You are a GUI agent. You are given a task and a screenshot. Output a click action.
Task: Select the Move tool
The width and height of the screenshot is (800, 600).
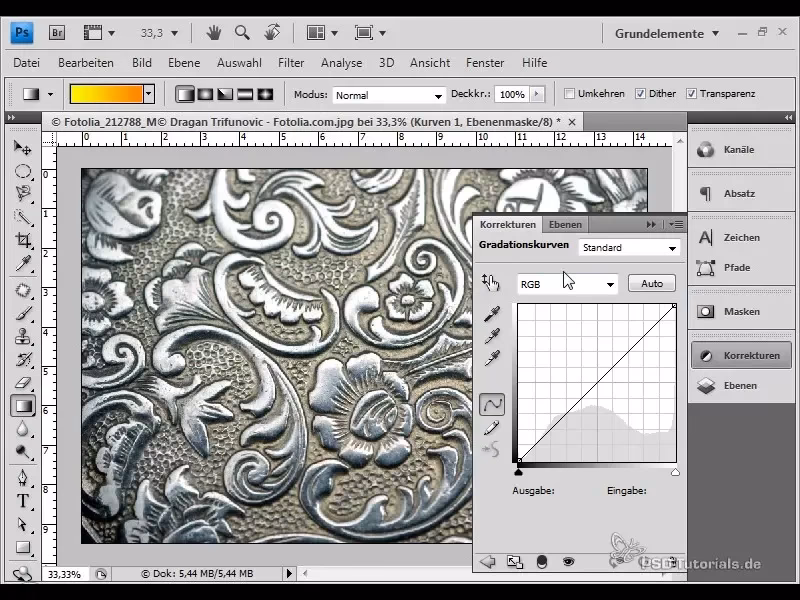22,148
